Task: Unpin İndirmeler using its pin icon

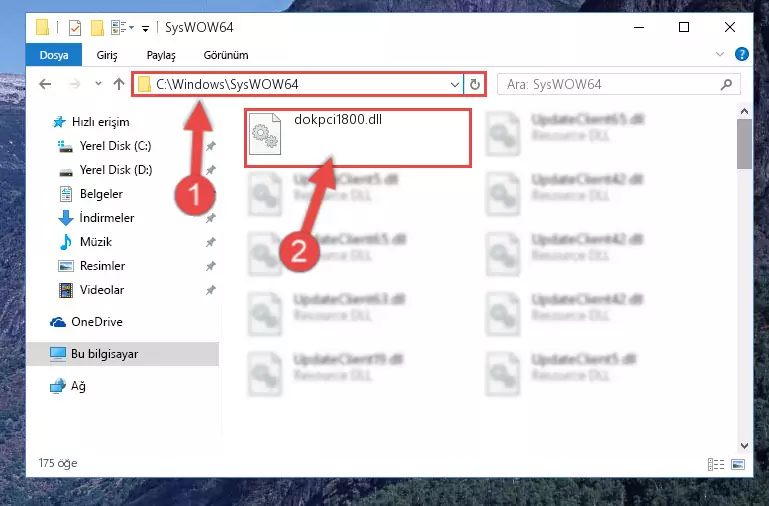Action: coord(210,218)
